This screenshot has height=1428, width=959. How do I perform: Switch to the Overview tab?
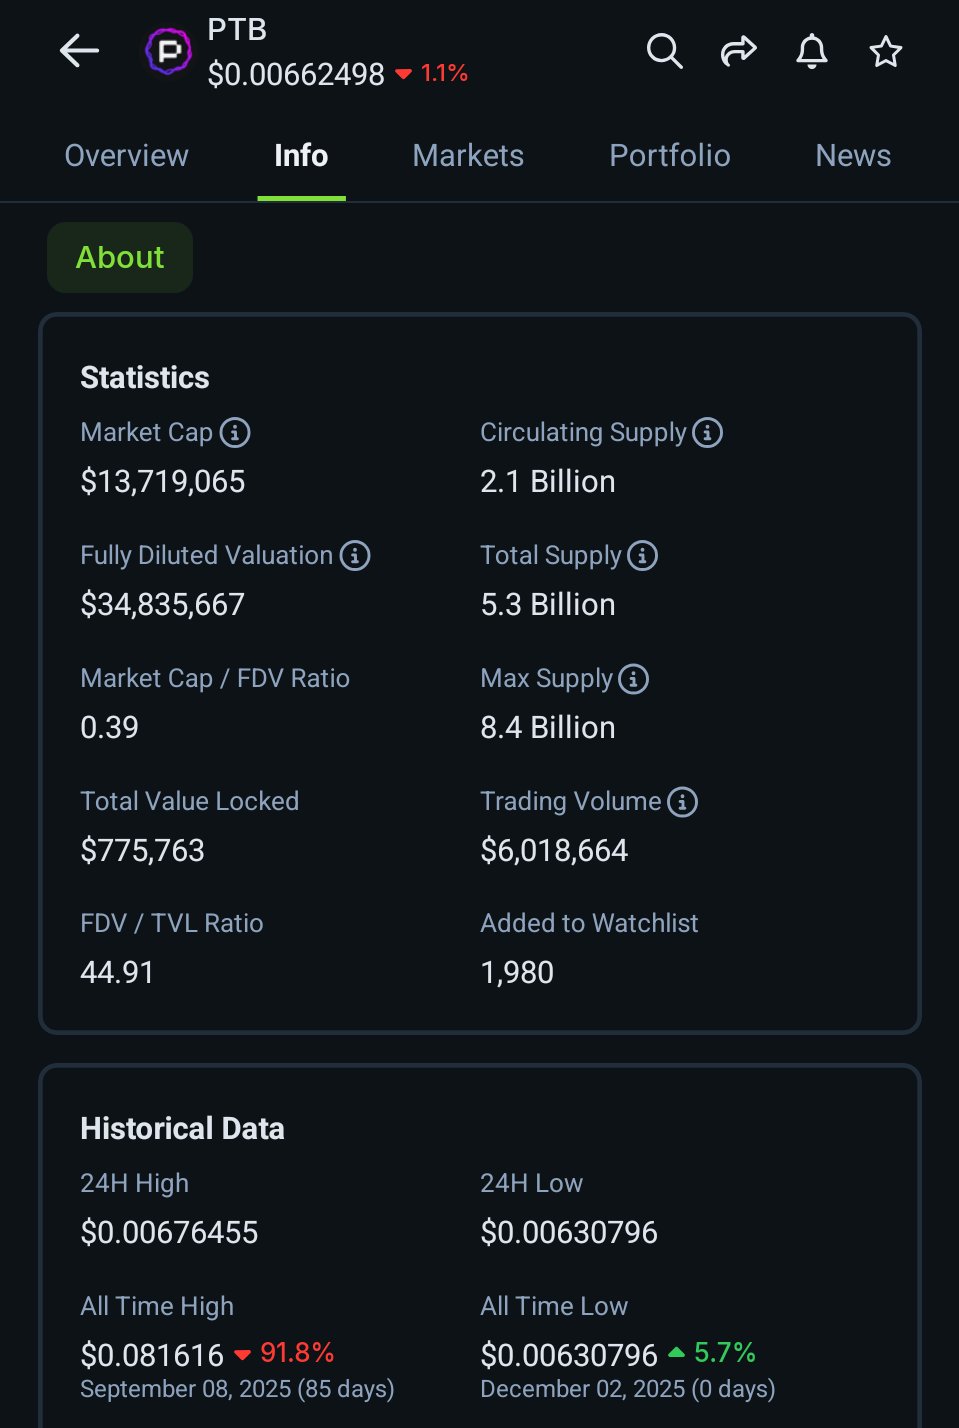pos(126,156)
